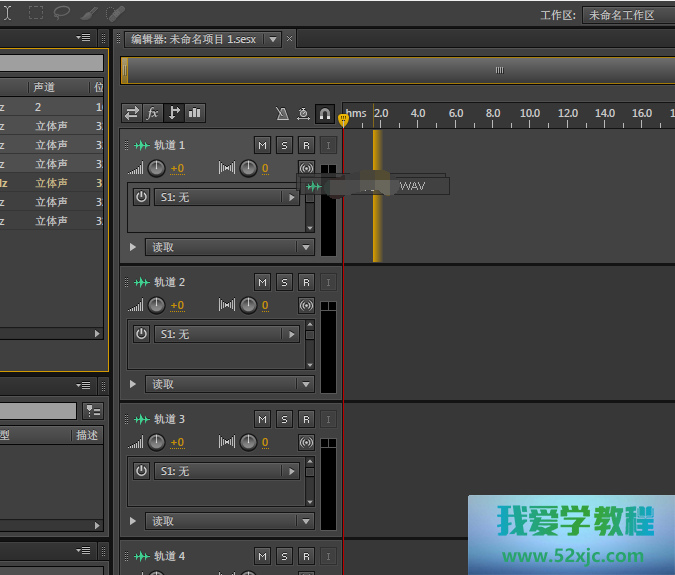Show the track EQ view icon
Screen dimensions: 675x575
pos(195,113)
